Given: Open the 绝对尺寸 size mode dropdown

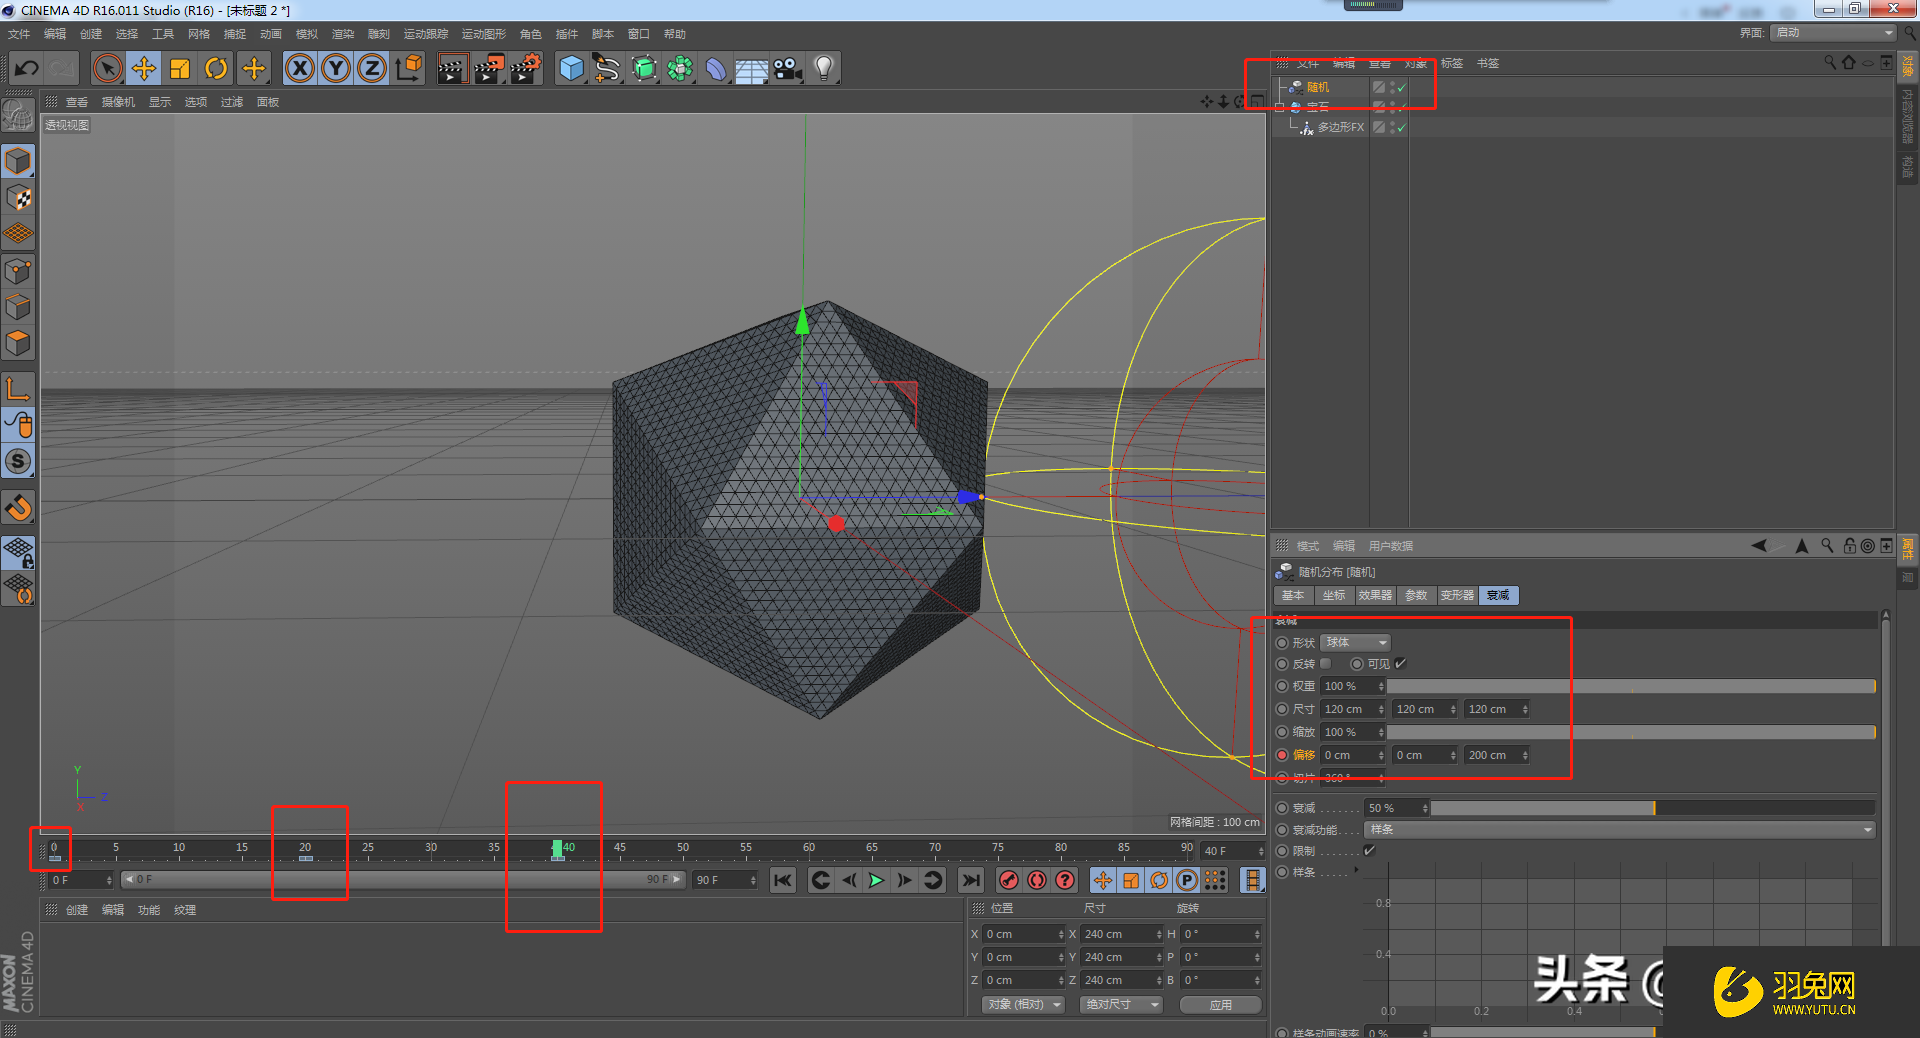Looking at the screenshot, I should (1121, 1005).
